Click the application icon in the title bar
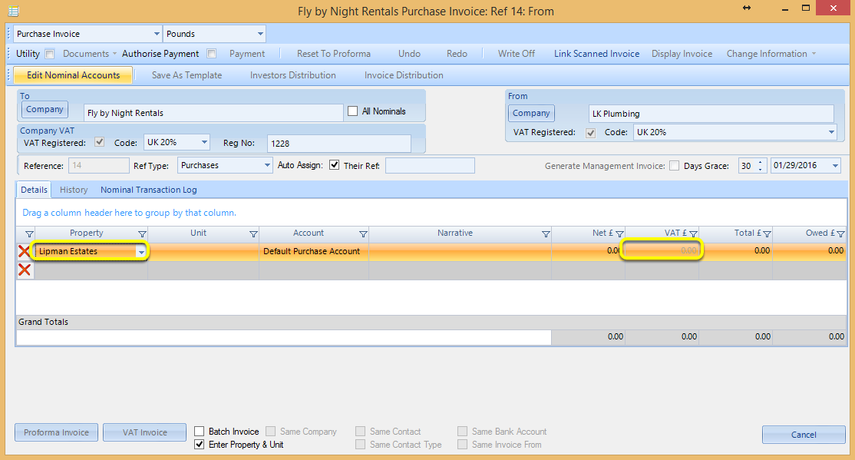The height and width of the screenshot is (460, 855). [x=14, y=10]
